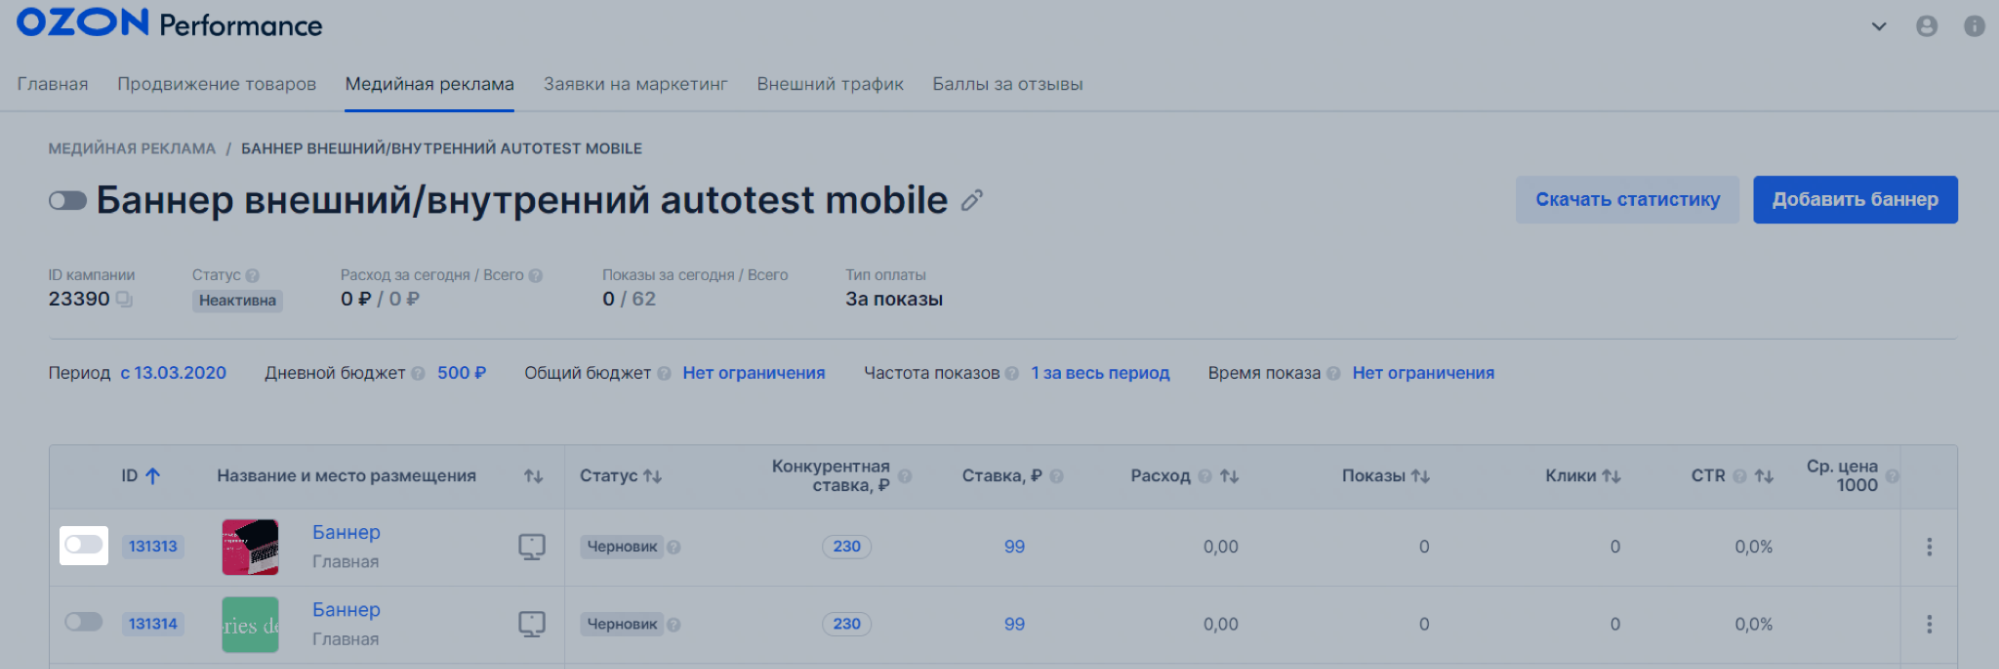The width and height of the screenshot is (1999, 669).
Task: Click the OZON Performance logo
Action: (x=169, y=23)
